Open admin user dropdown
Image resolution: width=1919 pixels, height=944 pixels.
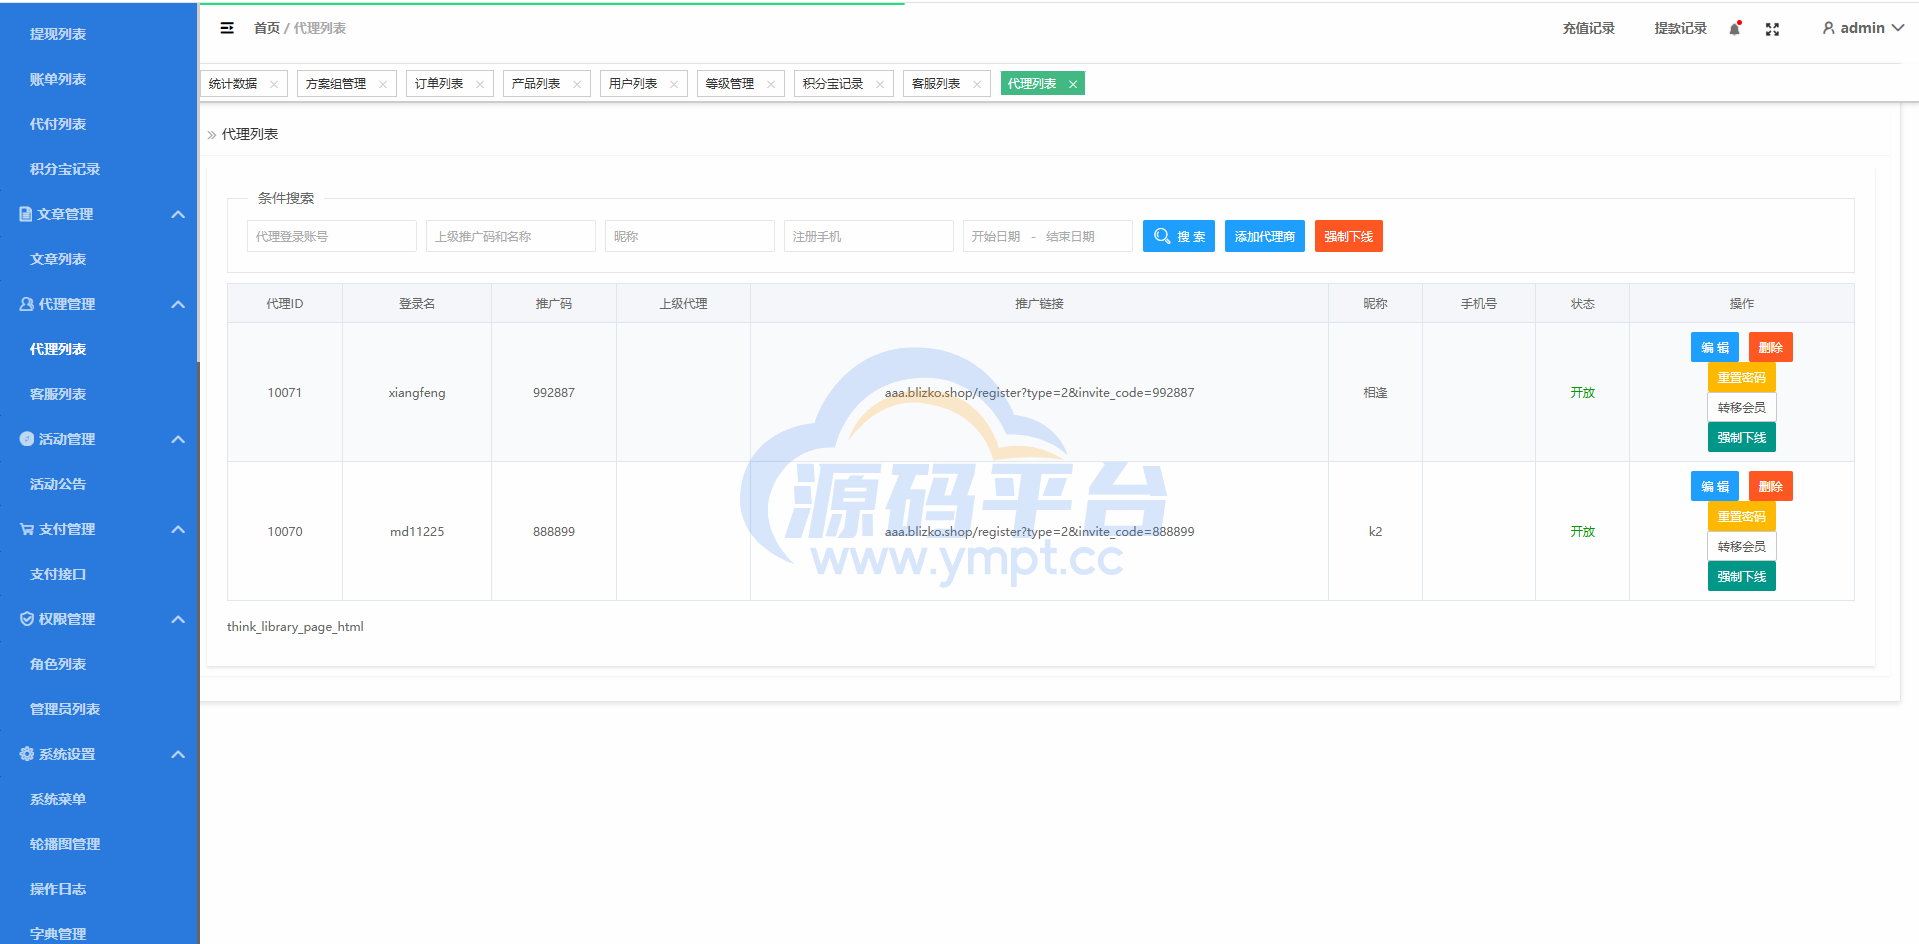(x=1862, y=28)
